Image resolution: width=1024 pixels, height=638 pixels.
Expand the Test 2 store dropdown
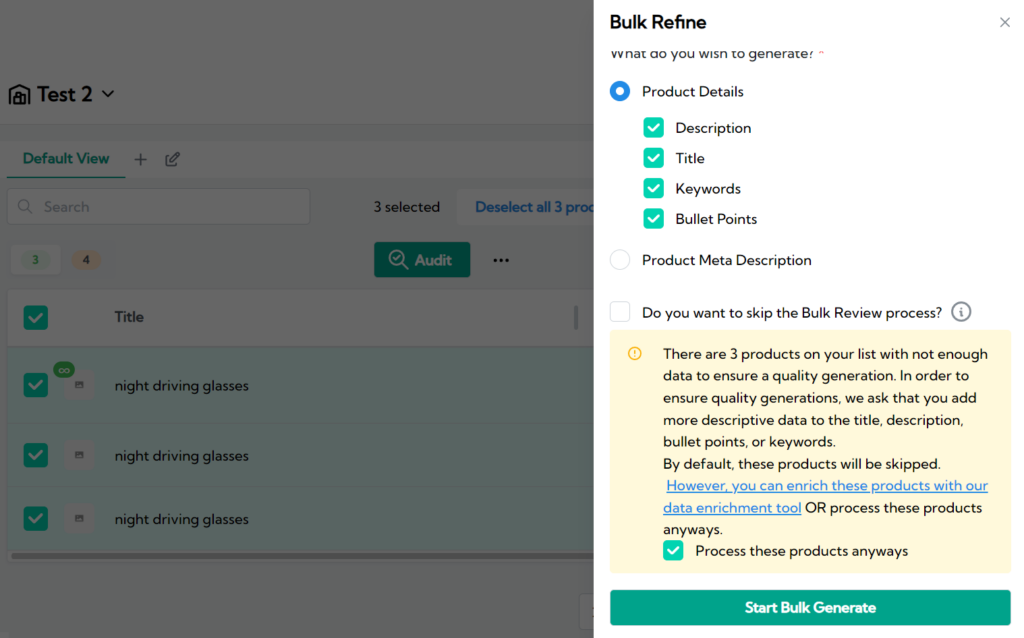[x=108, y=94]
